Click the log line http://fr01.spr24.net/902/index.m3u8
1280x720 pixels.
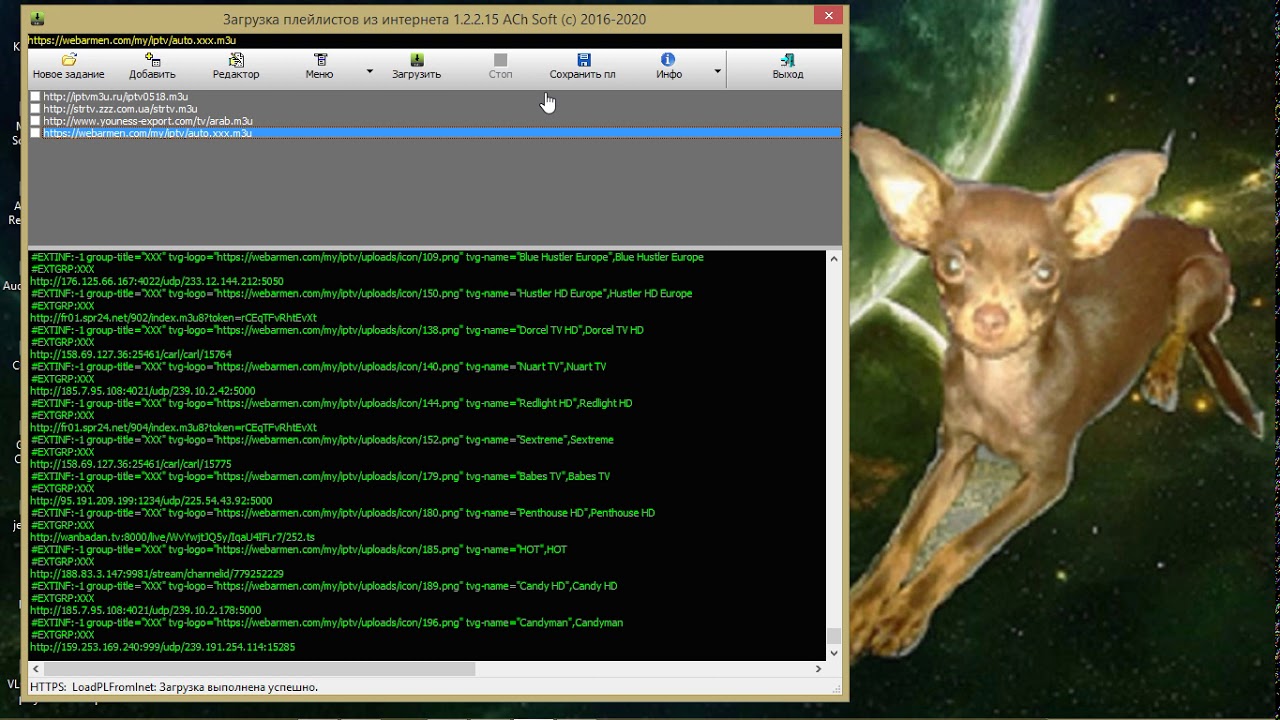click(x=173, y=318)
